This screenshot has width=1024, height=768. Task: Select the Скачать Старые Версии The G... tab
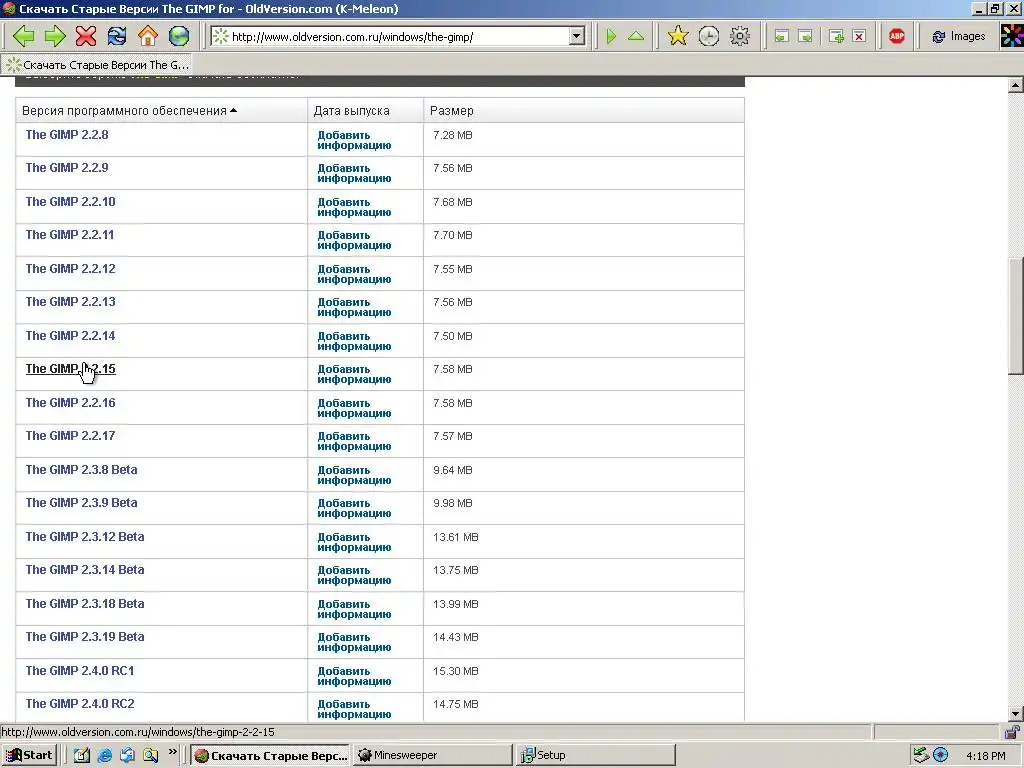[x=97, y=65]
